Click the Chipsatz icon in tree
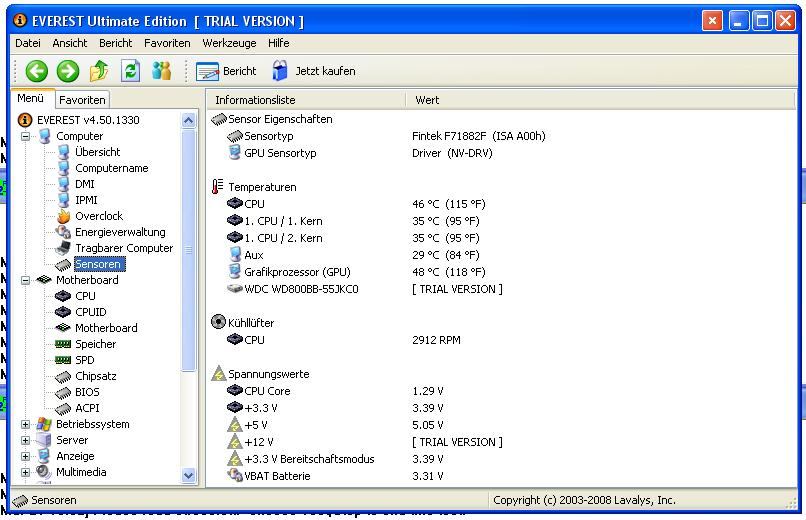806x520 pixels. coord(63,377)
